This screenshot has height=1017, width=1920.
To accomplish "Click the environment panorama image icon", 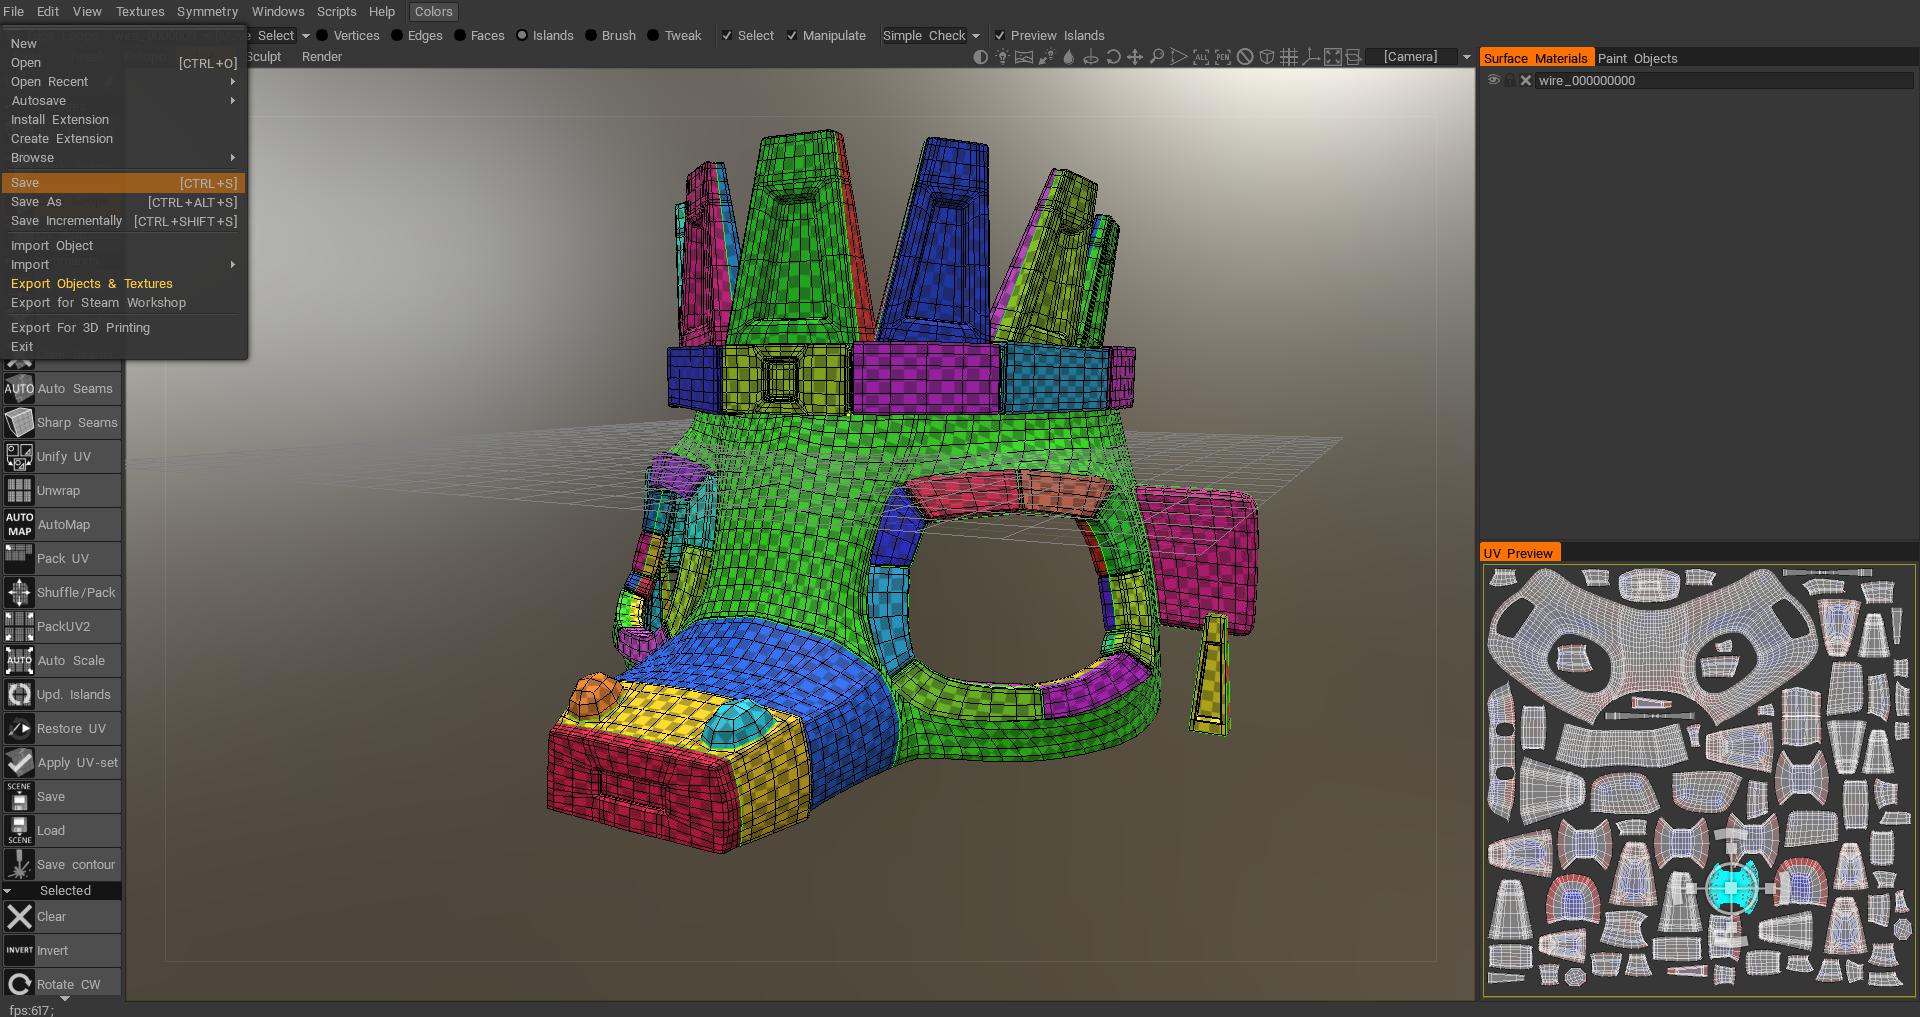I will tap(1024, 57).
